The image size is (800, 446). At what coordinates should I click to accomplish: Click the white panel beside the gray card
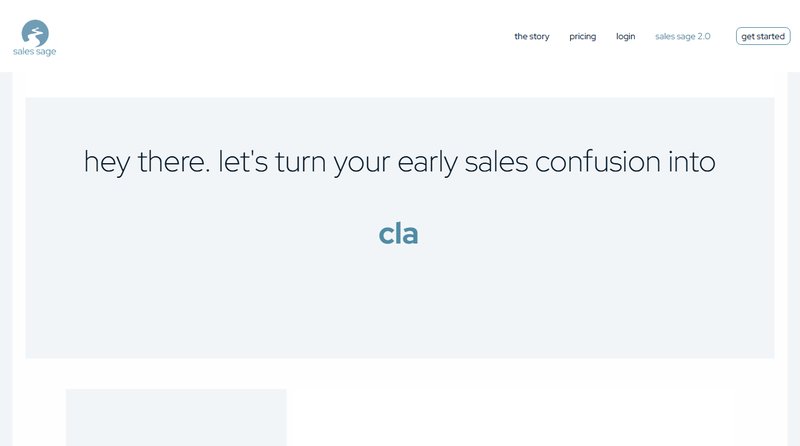pos(510,417)
